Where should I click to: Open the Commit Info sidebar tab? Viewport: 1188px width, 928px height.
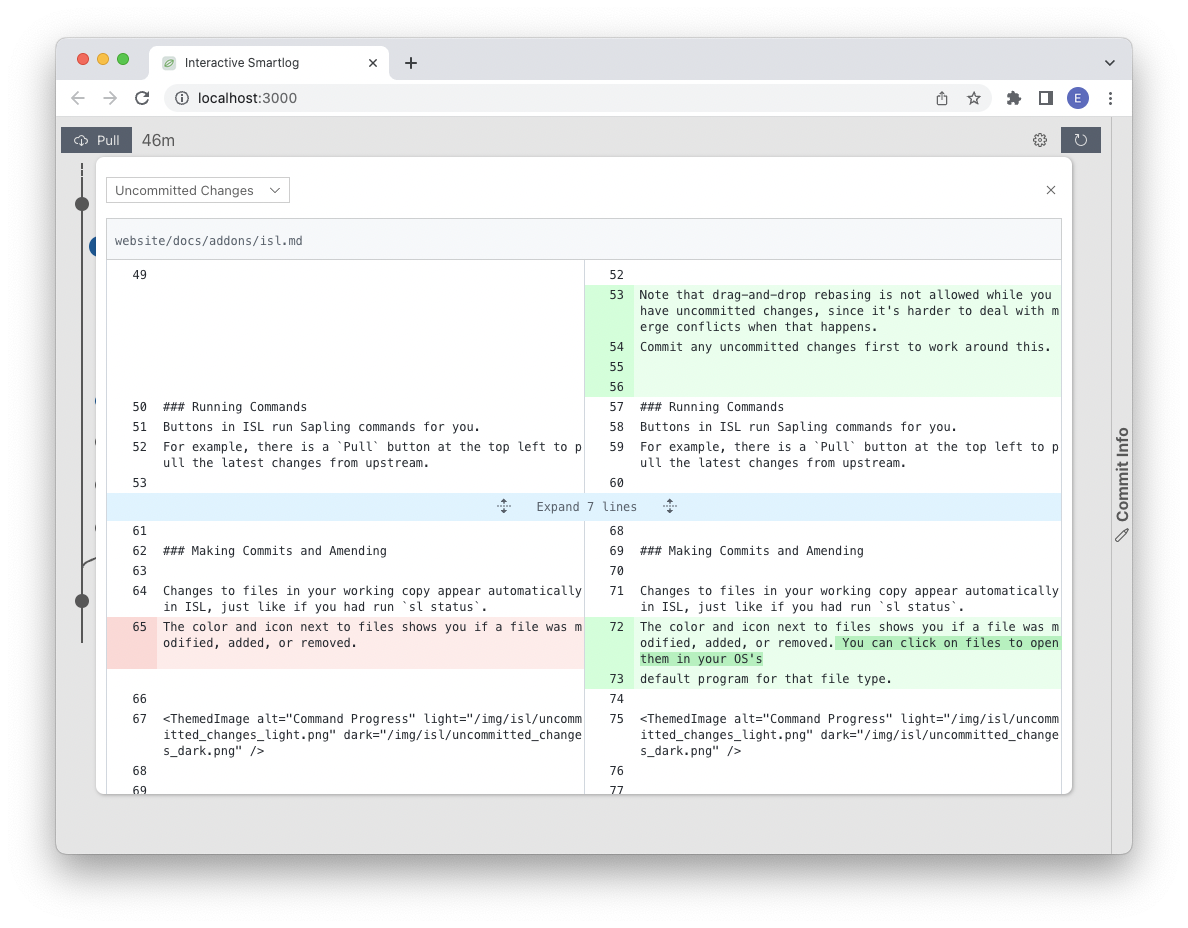pyautogui.click(x=1122, y=474)
